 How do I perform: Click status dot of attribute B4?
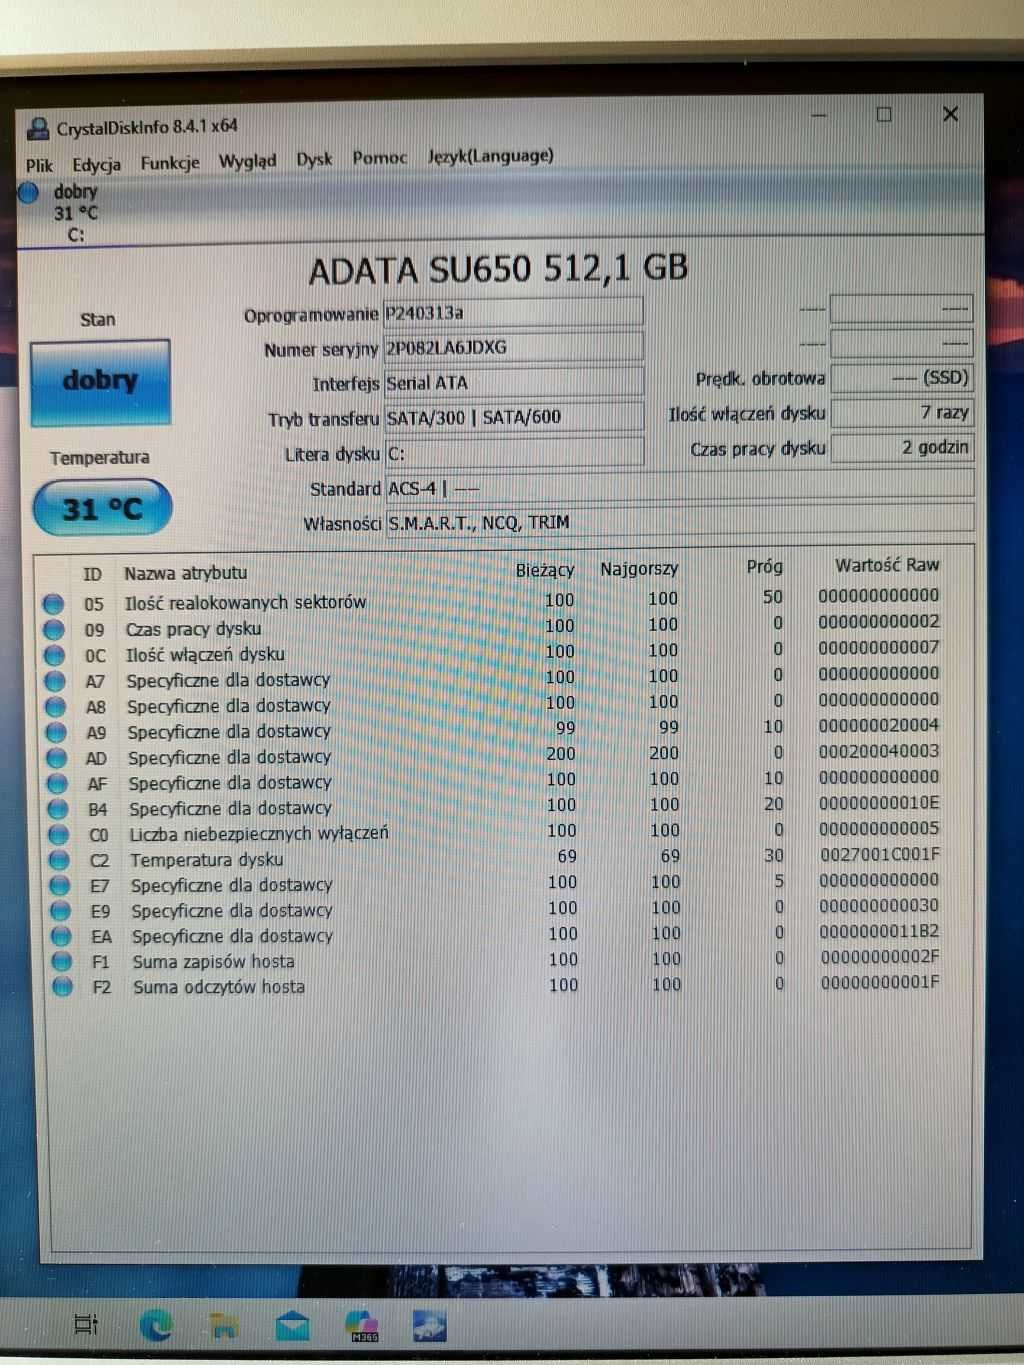[58, 809]
